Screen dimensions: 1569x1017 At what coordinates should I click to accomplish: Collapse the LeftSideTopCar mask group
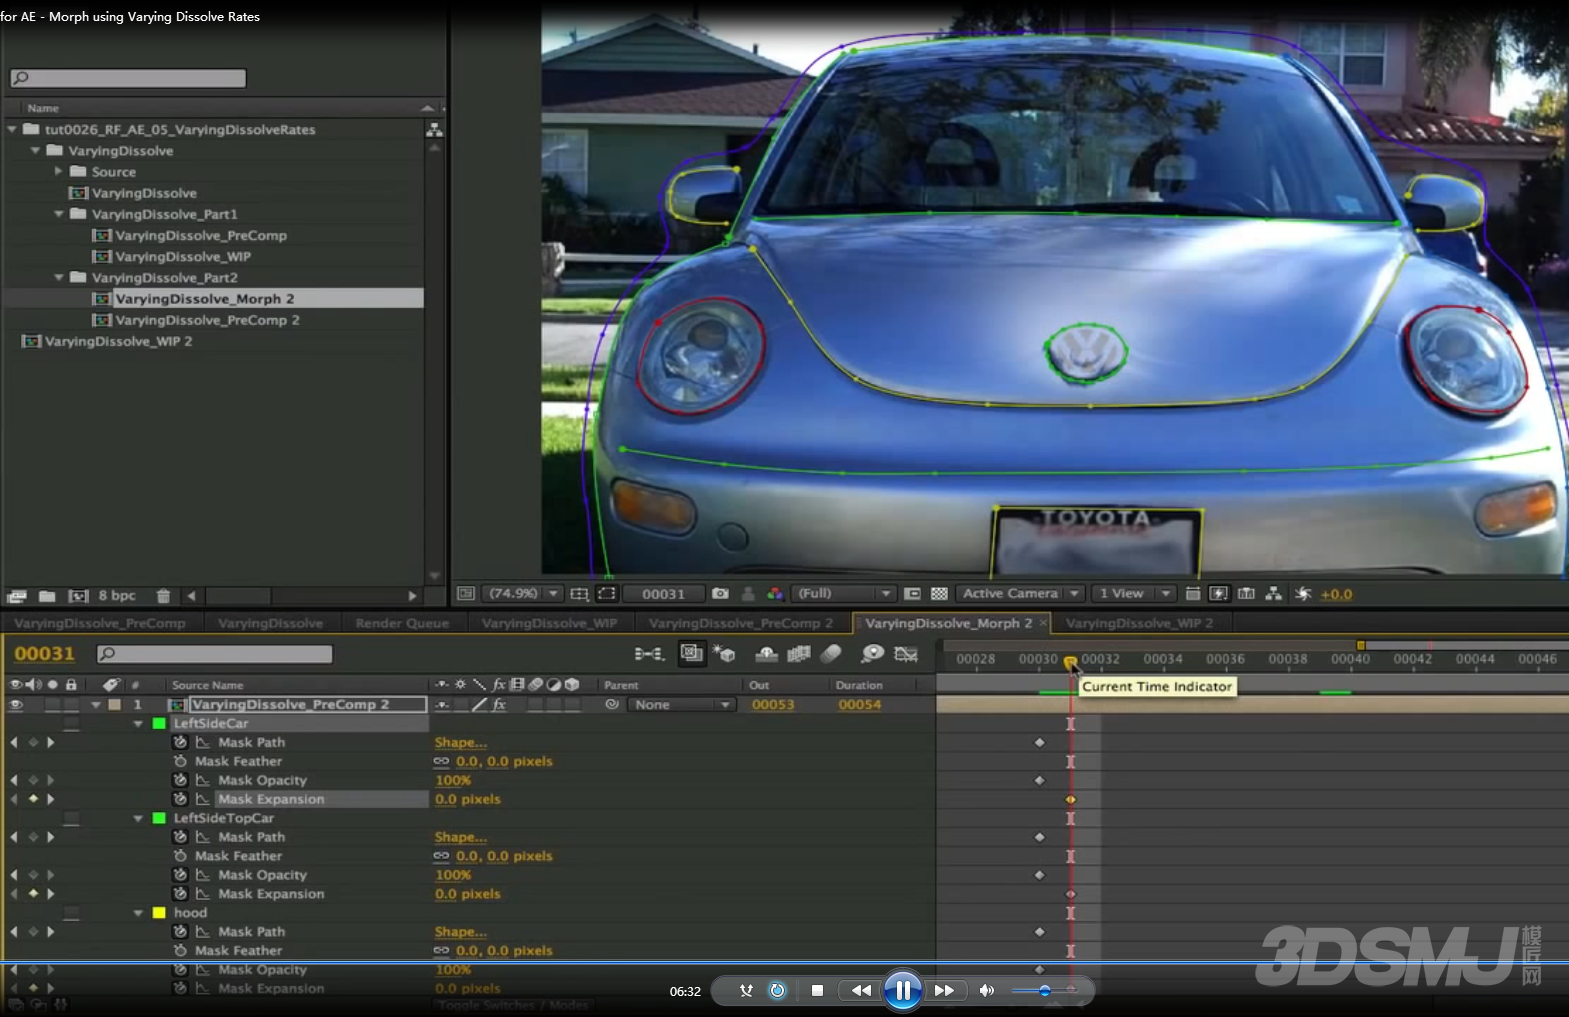pos(138,818)
